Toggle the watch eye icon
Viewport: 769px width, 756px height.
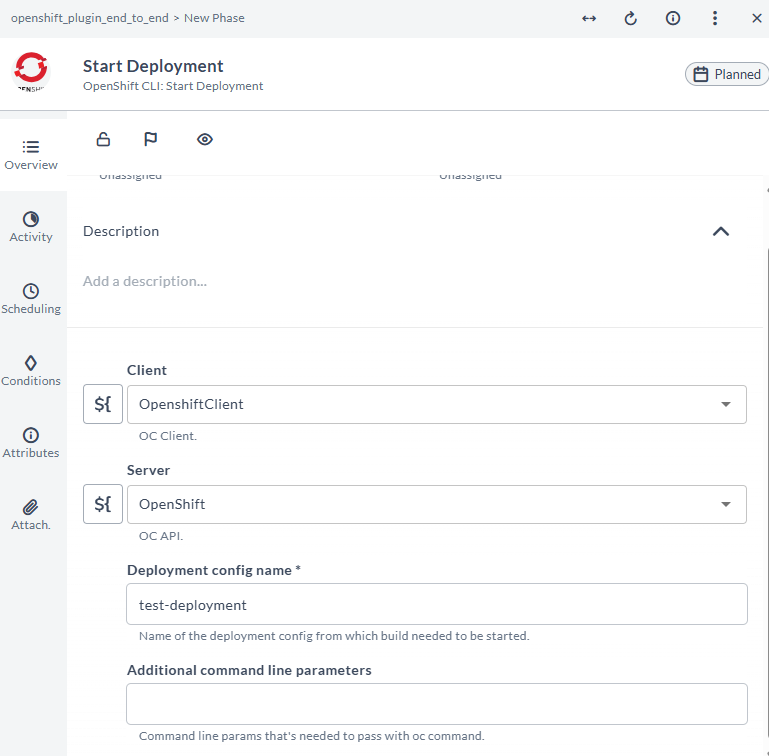[x=205, y=139]
